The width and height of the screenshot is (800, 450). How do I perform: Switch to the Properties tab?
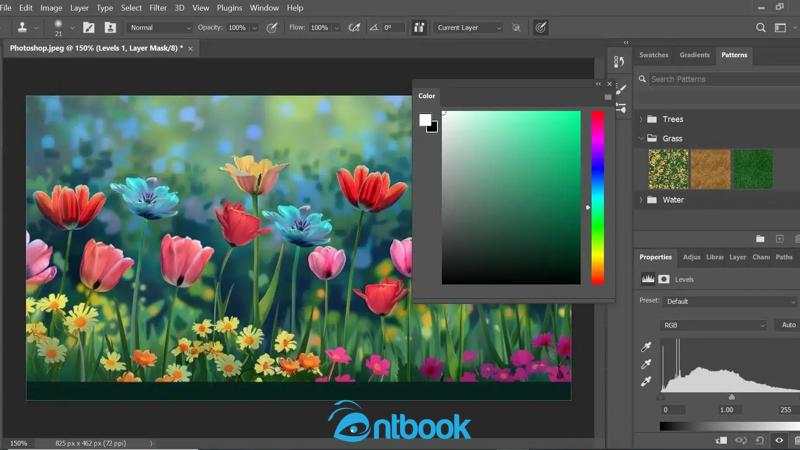point(656,257)
